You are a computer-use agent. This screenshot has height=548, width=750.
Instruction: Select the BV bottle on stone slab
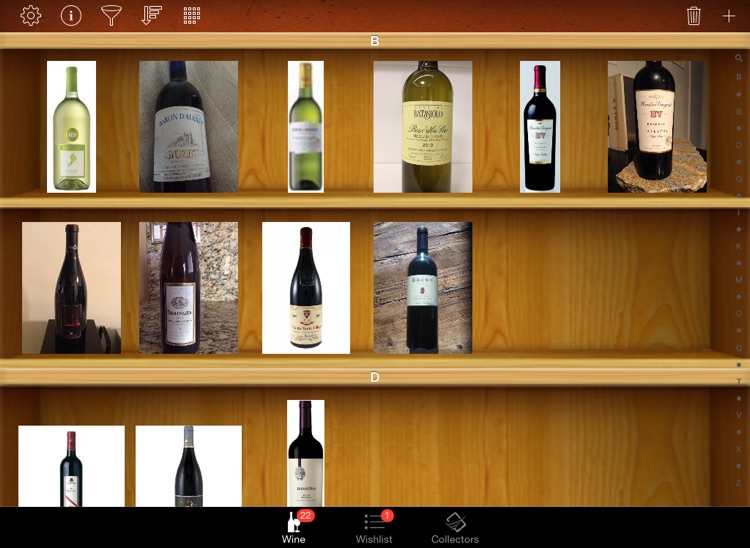click(x=657, y=127)
